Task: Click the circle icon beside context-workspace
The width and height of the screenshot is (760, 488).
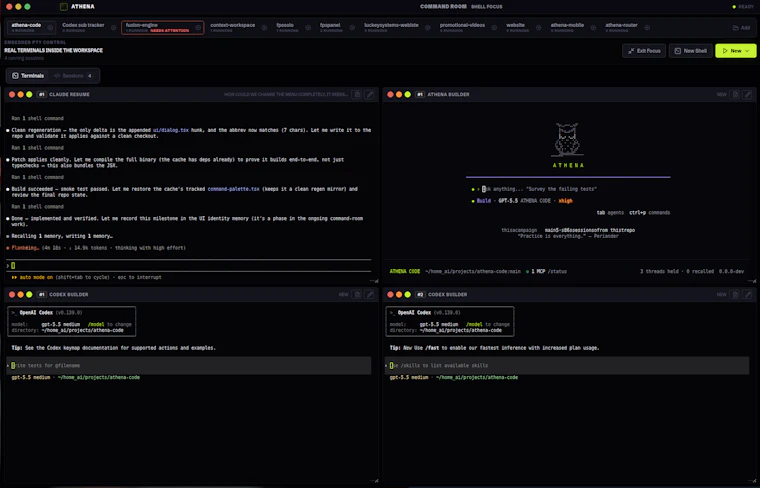Action: pyautogui.click(x=264, y=28)
